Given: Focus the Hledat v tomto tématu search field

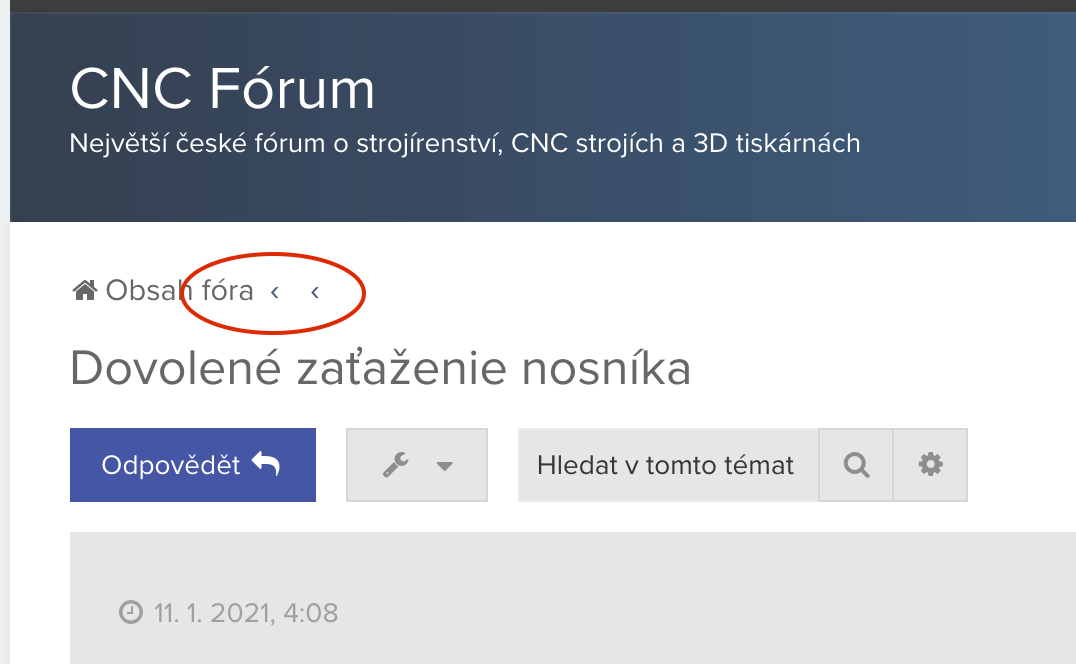Looking at the screenshot, I should (667, 465).
